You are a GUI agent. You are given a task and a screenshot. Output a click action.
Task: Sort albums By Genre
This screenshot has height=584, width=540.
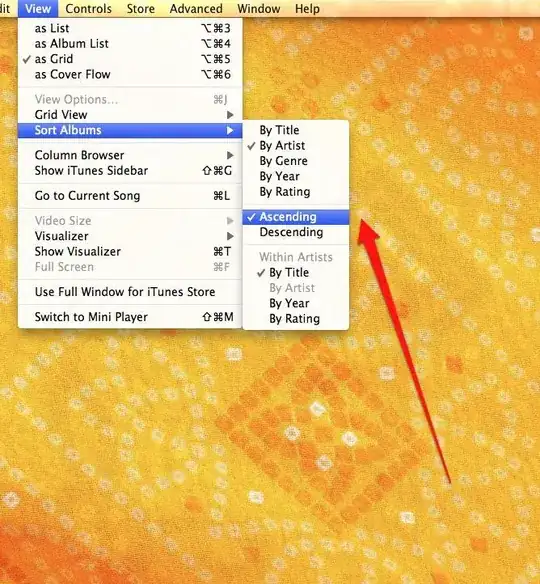point(296,161)
